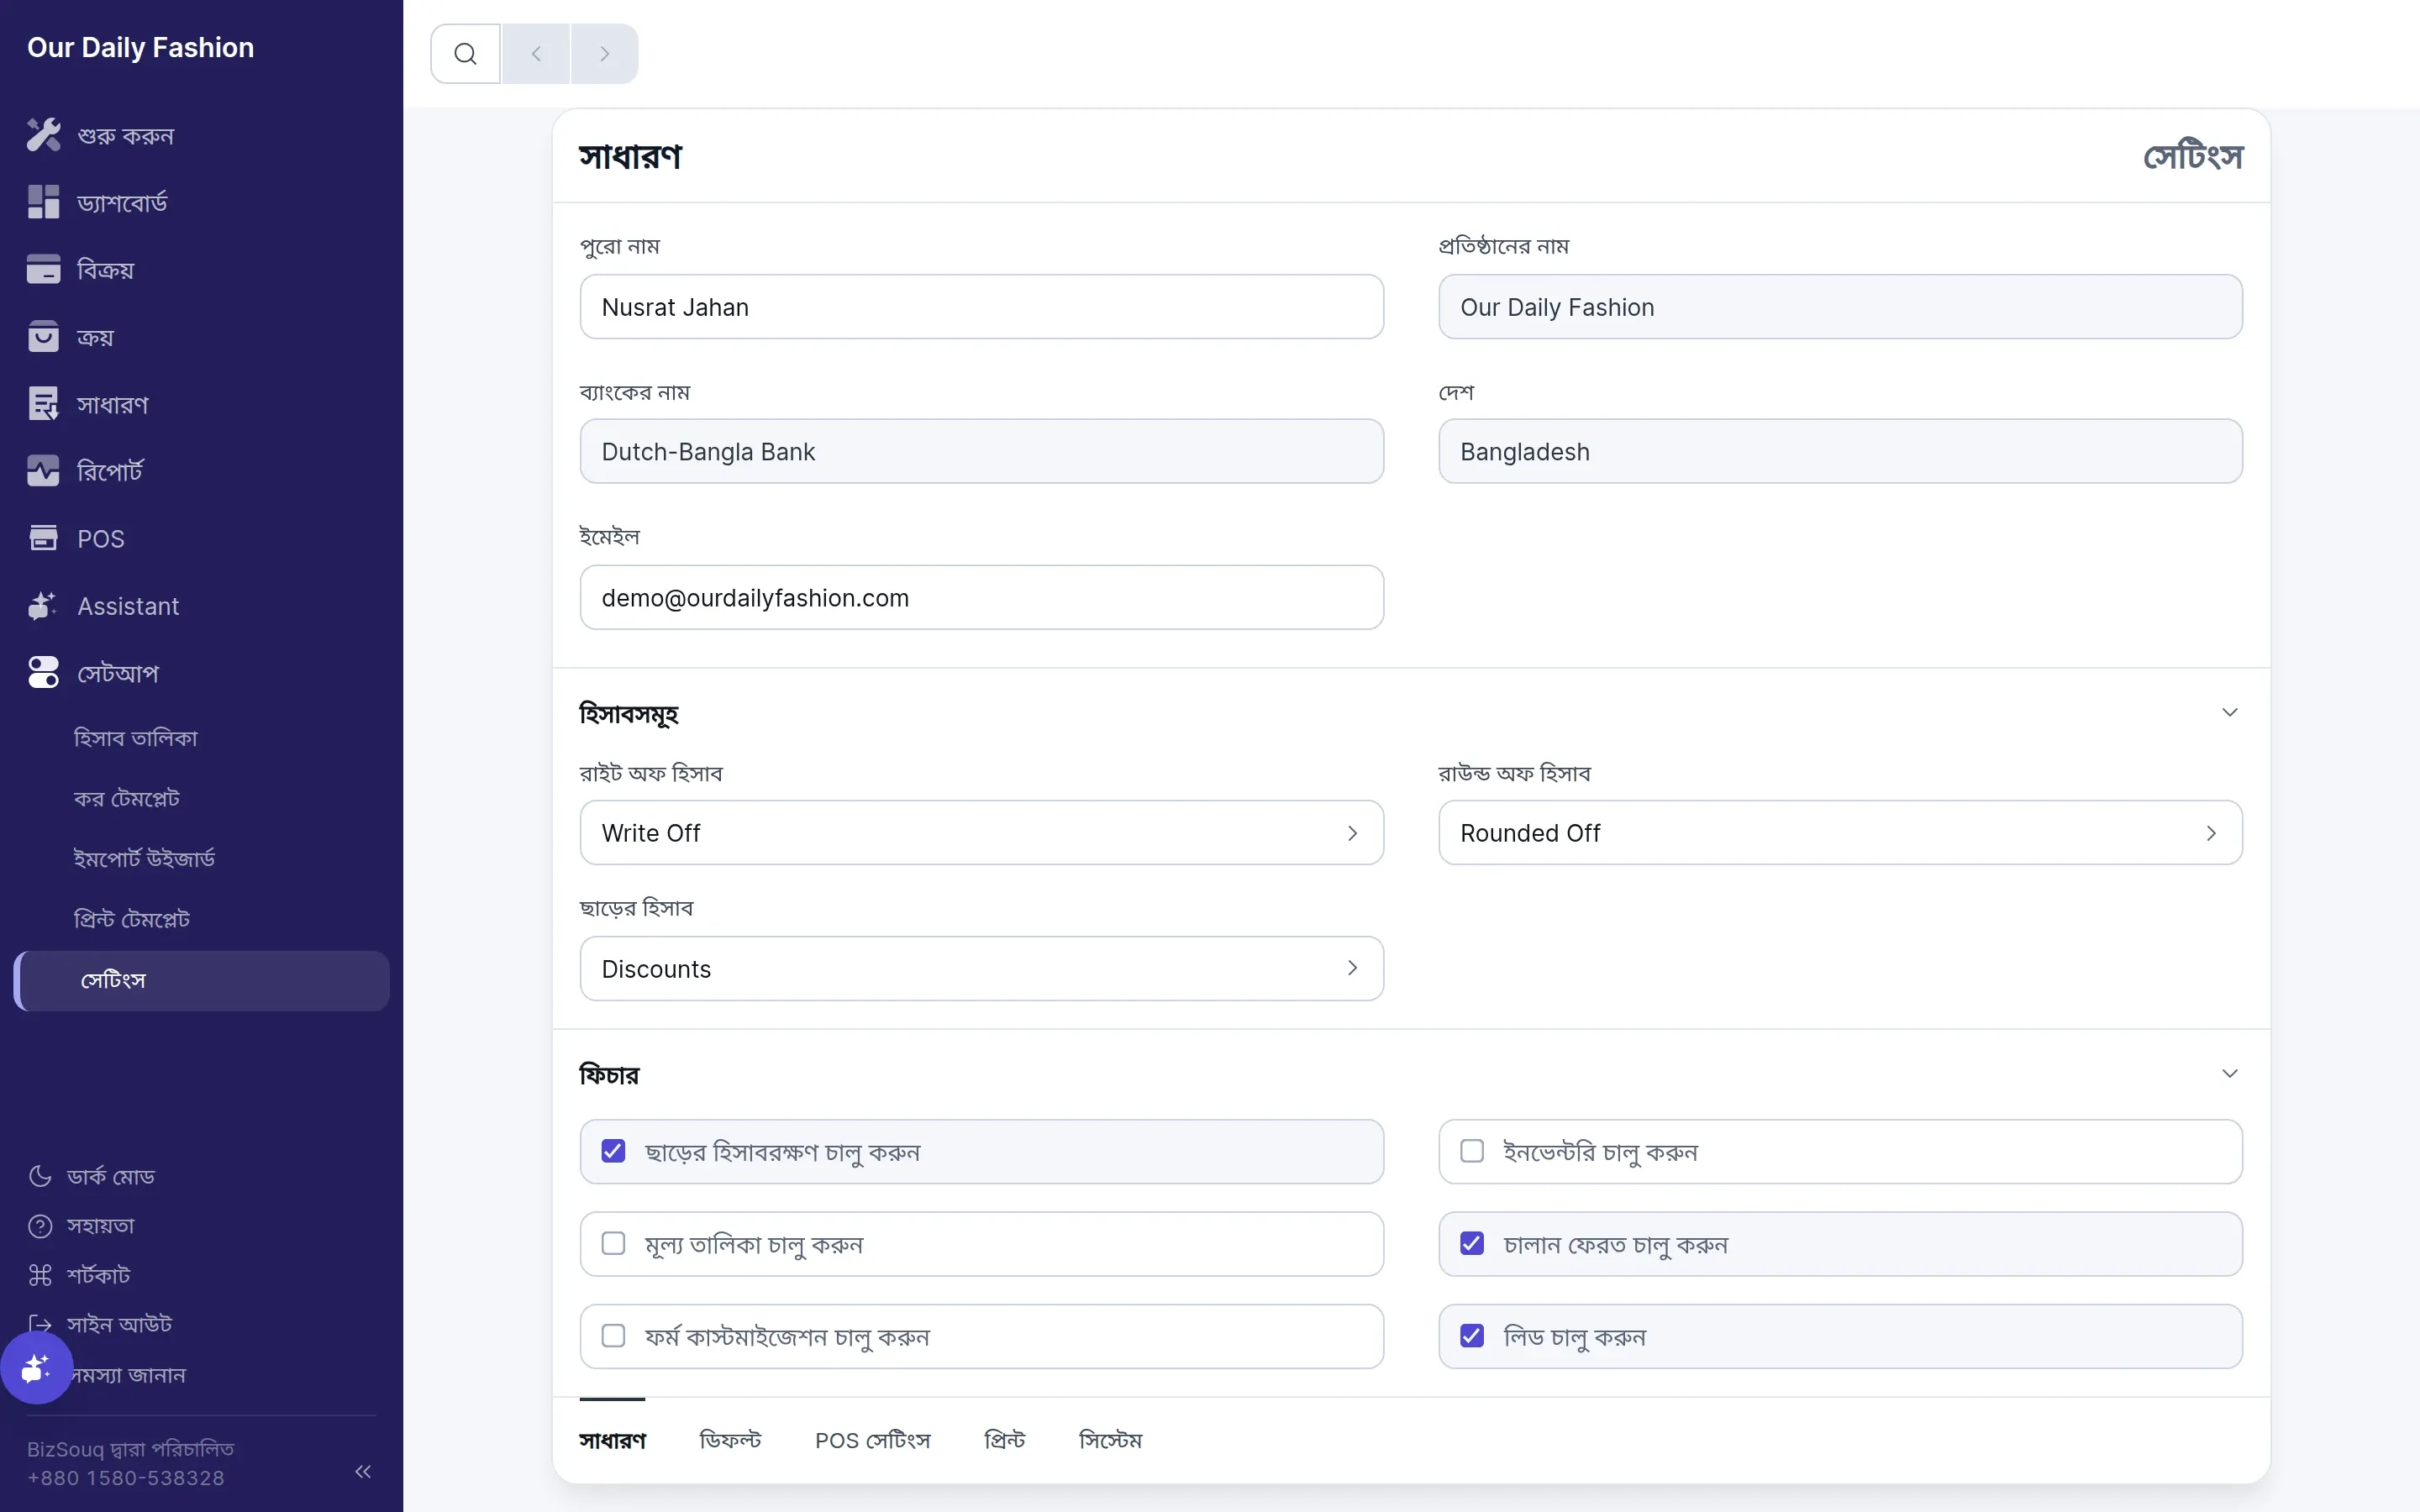Open হিসাব তালিকা in the sidebar

tap(135, 738)
